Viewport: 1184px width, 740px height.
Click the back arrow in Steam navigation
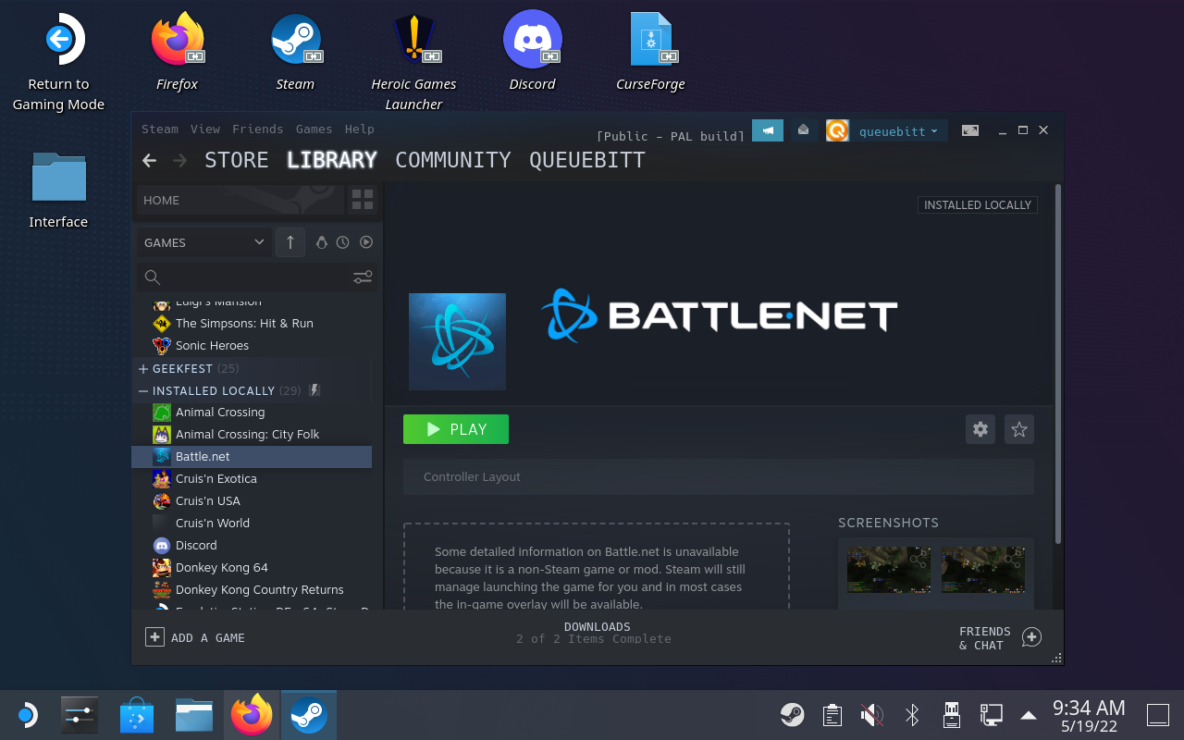click(149, 160)
